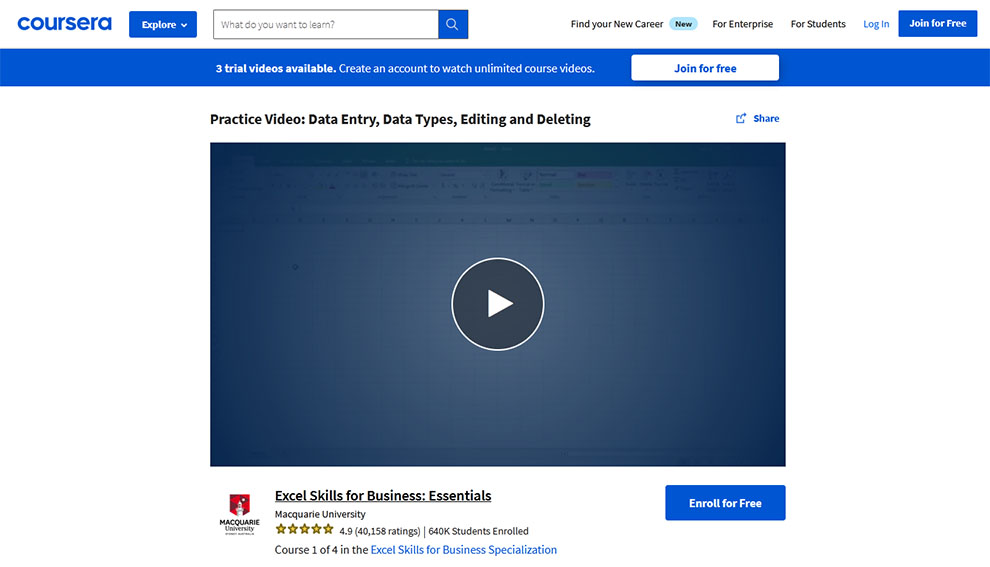This screenshot has width=990, height=567.
Task: Click the Macquarie University name text
Action: click(x=320, y=514)
